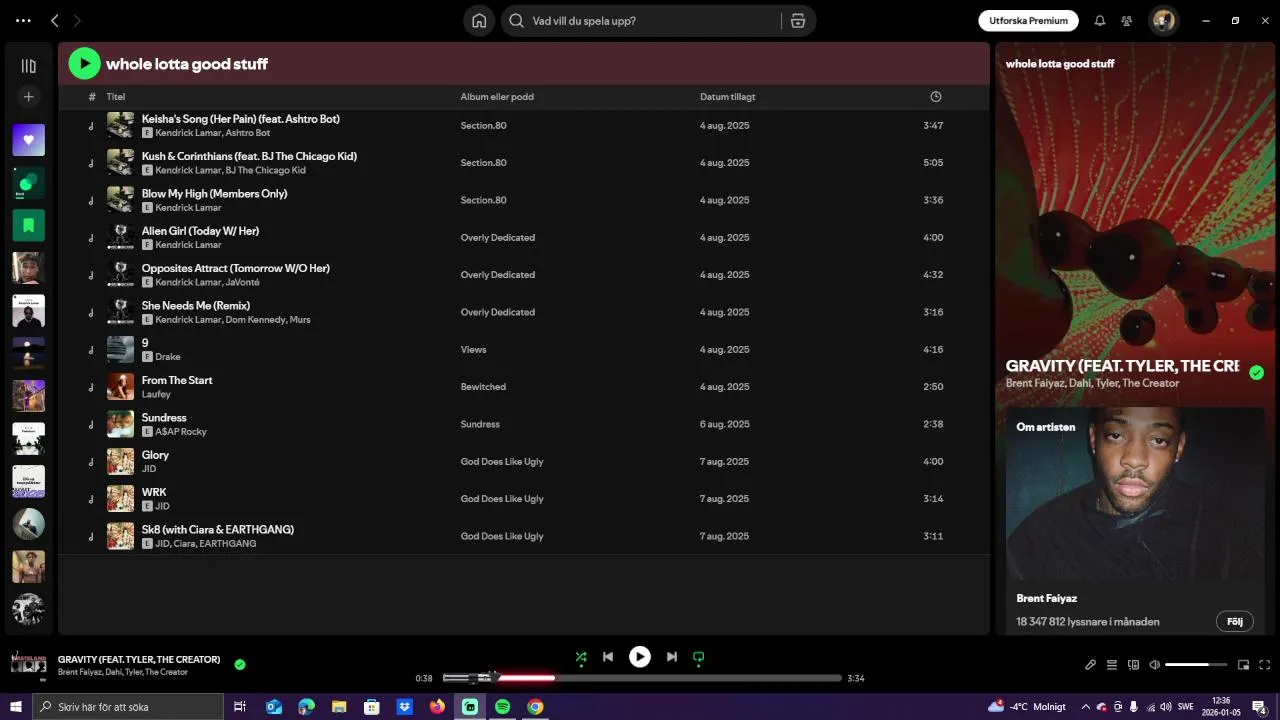The image size is (1280, 720).
Task: Click Windows search box Skriv här för att söka
Action: tap(128, 707)
